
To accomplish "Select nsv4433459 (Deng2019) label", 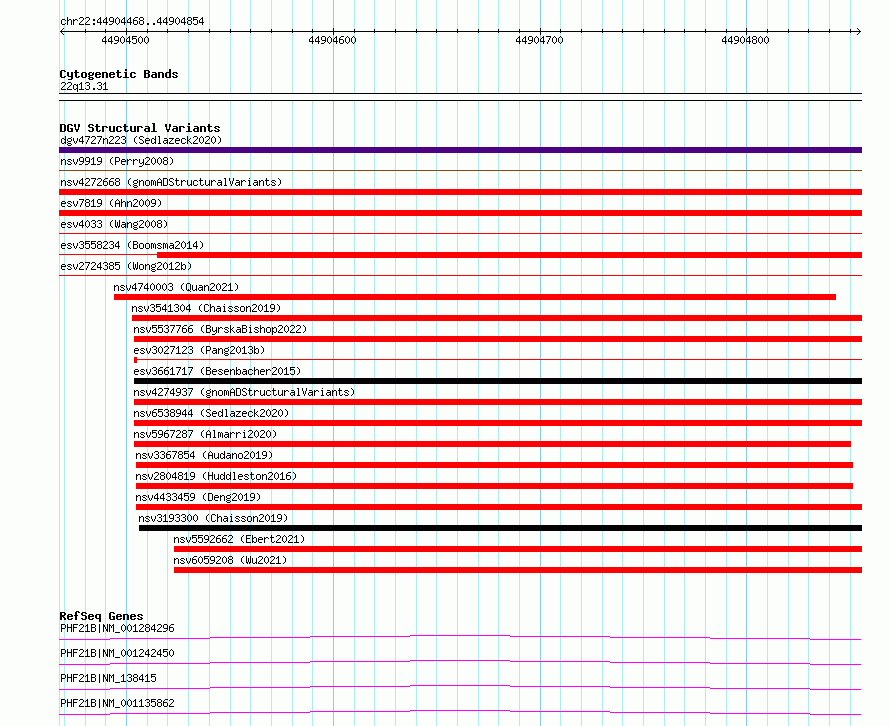I will pos(198,497).
